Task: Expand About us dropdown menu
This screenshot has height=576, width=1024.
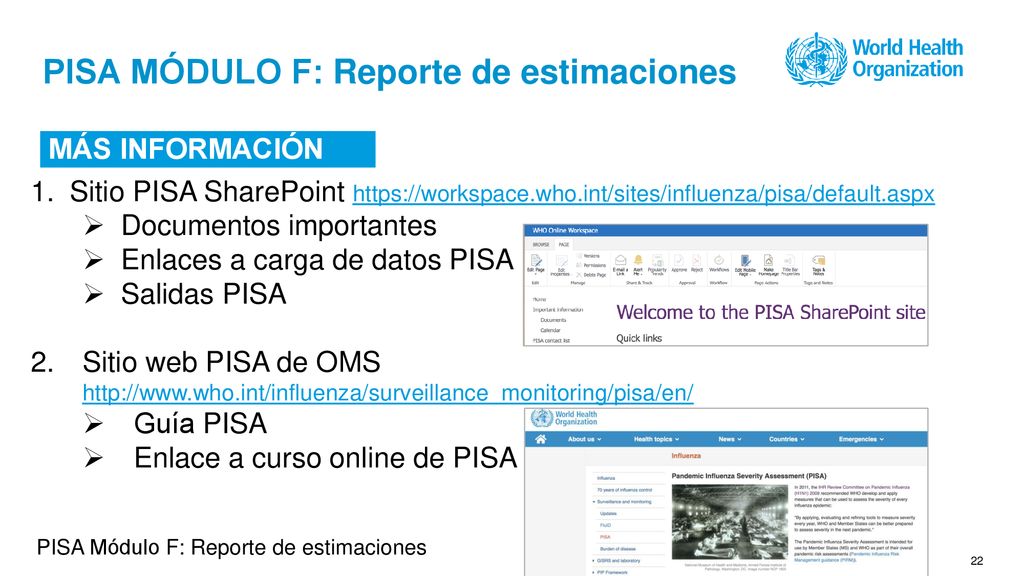Action: point(584,439)
